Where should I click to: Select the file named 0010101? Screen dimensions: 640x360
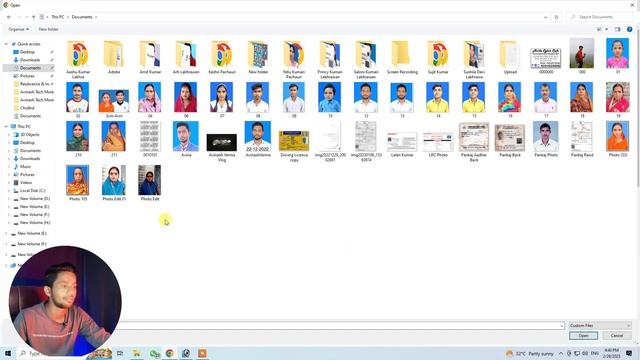[150, 139]
